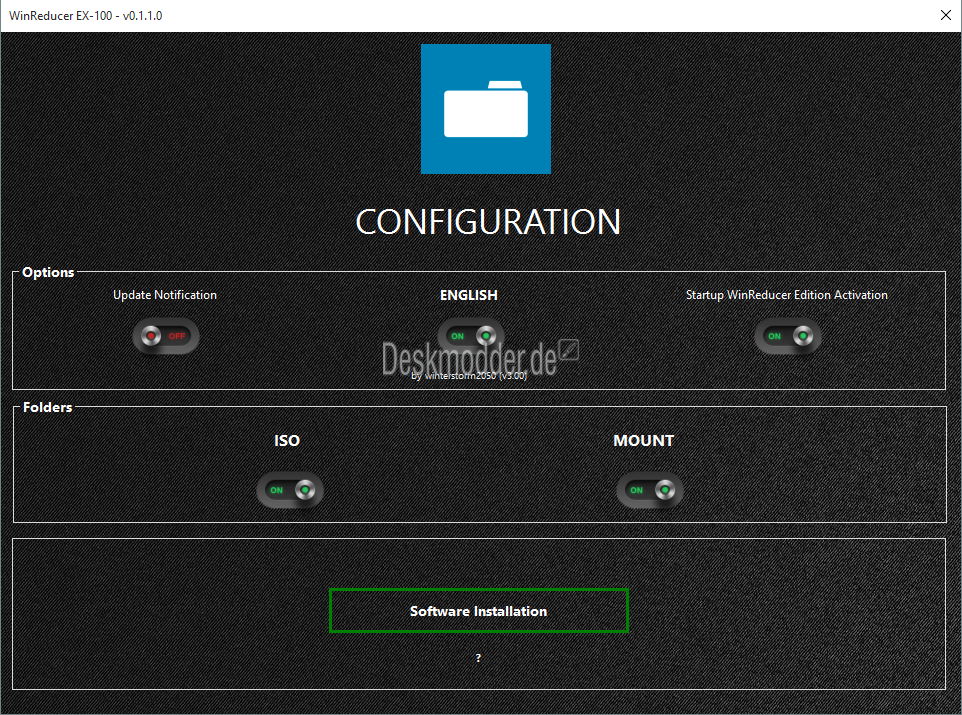Click the Software Installation button

tap(479, 611)
